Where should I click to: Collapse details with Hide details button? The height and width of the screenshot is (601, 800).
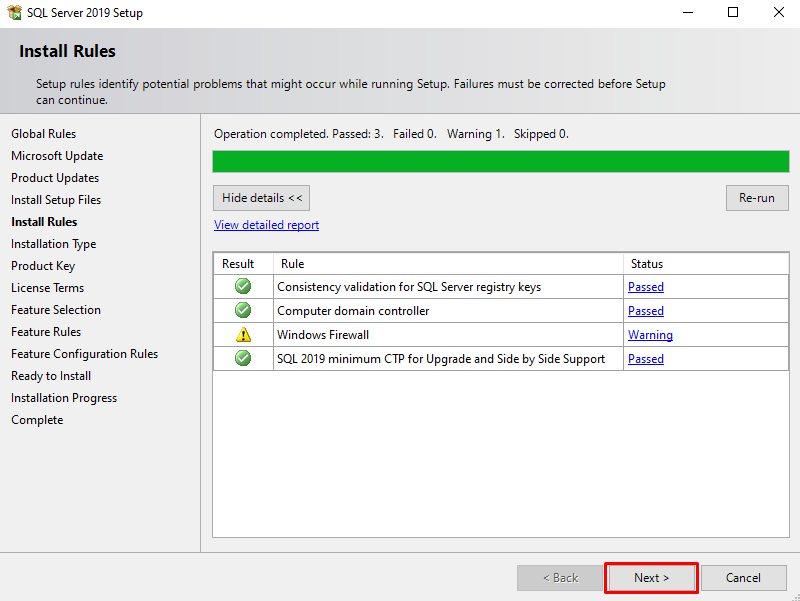261,198
